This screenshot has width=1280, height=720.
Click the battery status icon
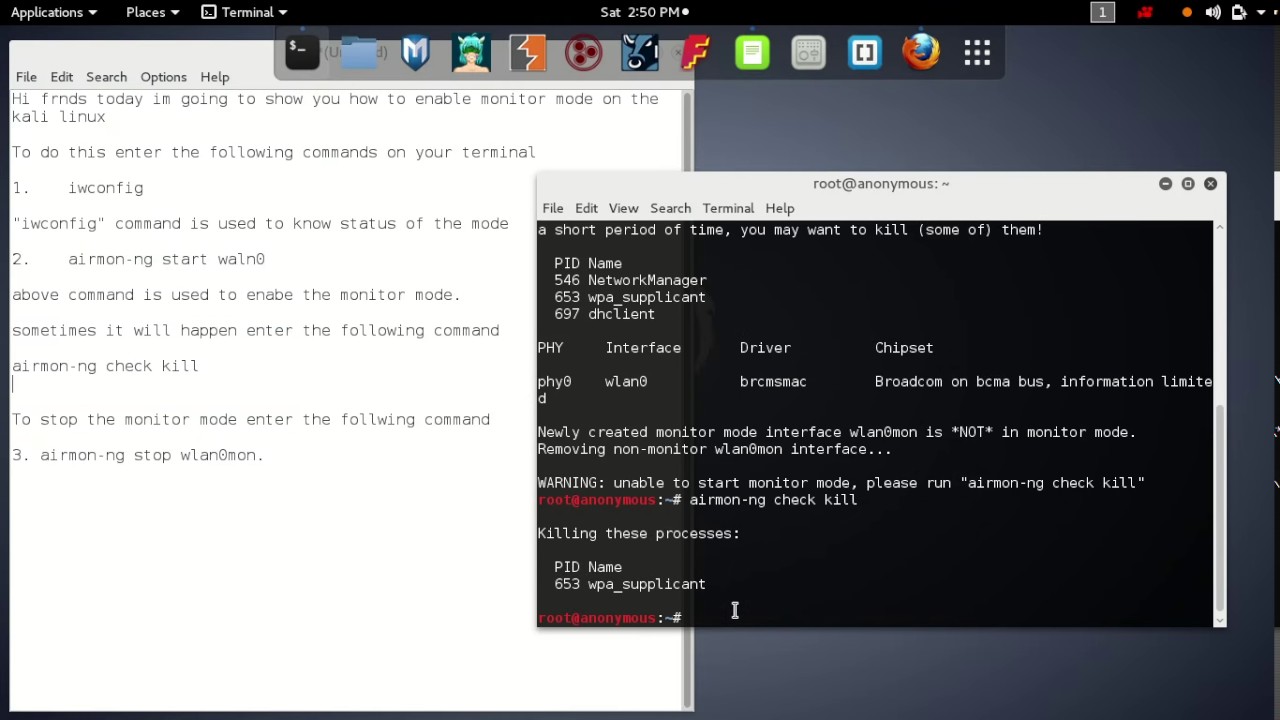pos(1238,12)
